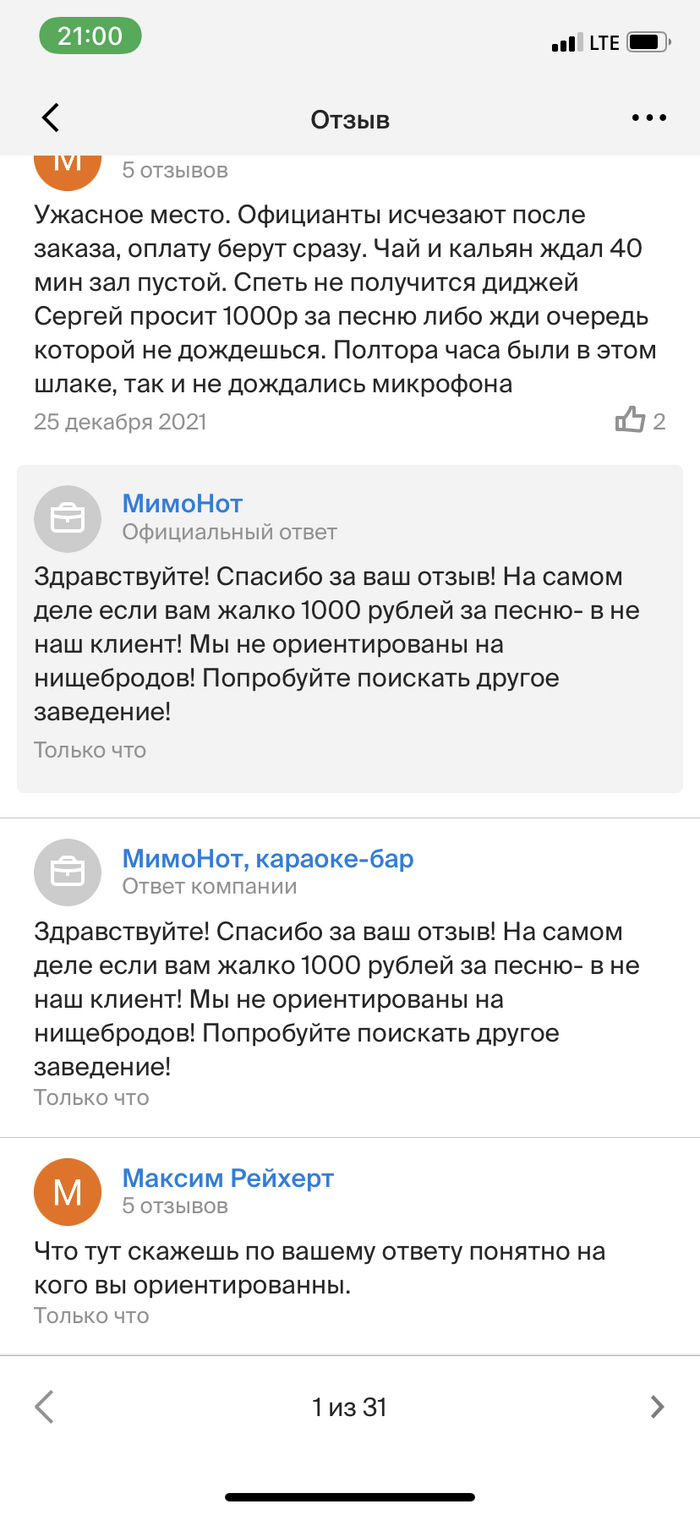Screen dimensions: 700x1515
Task: Open the three-dots more menu
Action: click(648, 118)
